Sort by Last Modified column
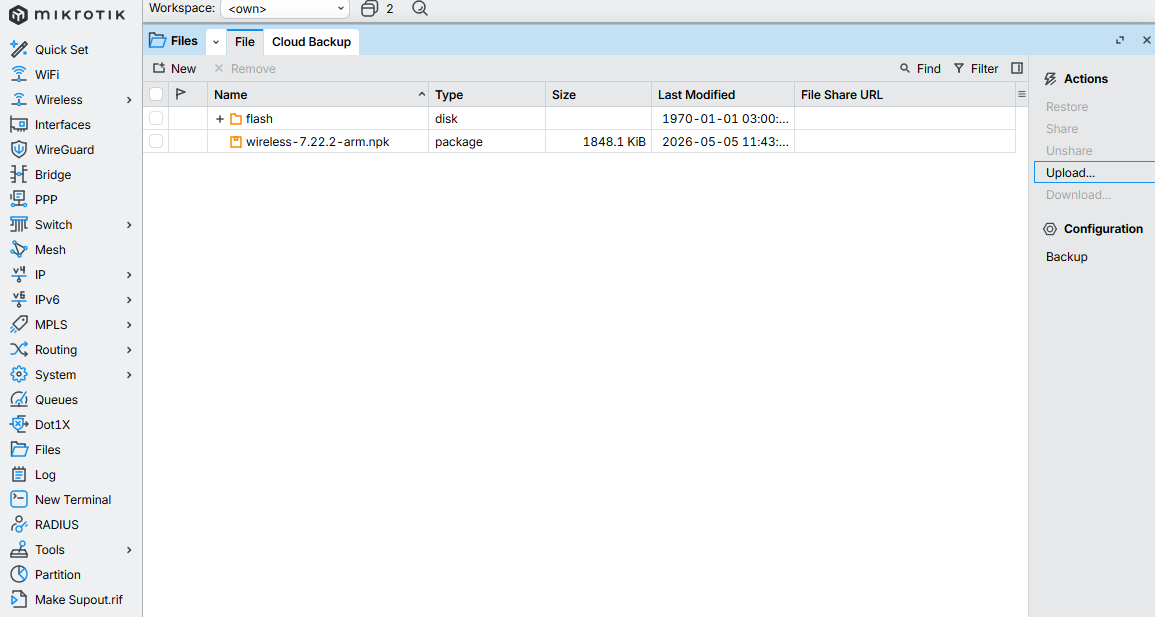The height and width of the screenshot is (617, 1155). (723, 94)
